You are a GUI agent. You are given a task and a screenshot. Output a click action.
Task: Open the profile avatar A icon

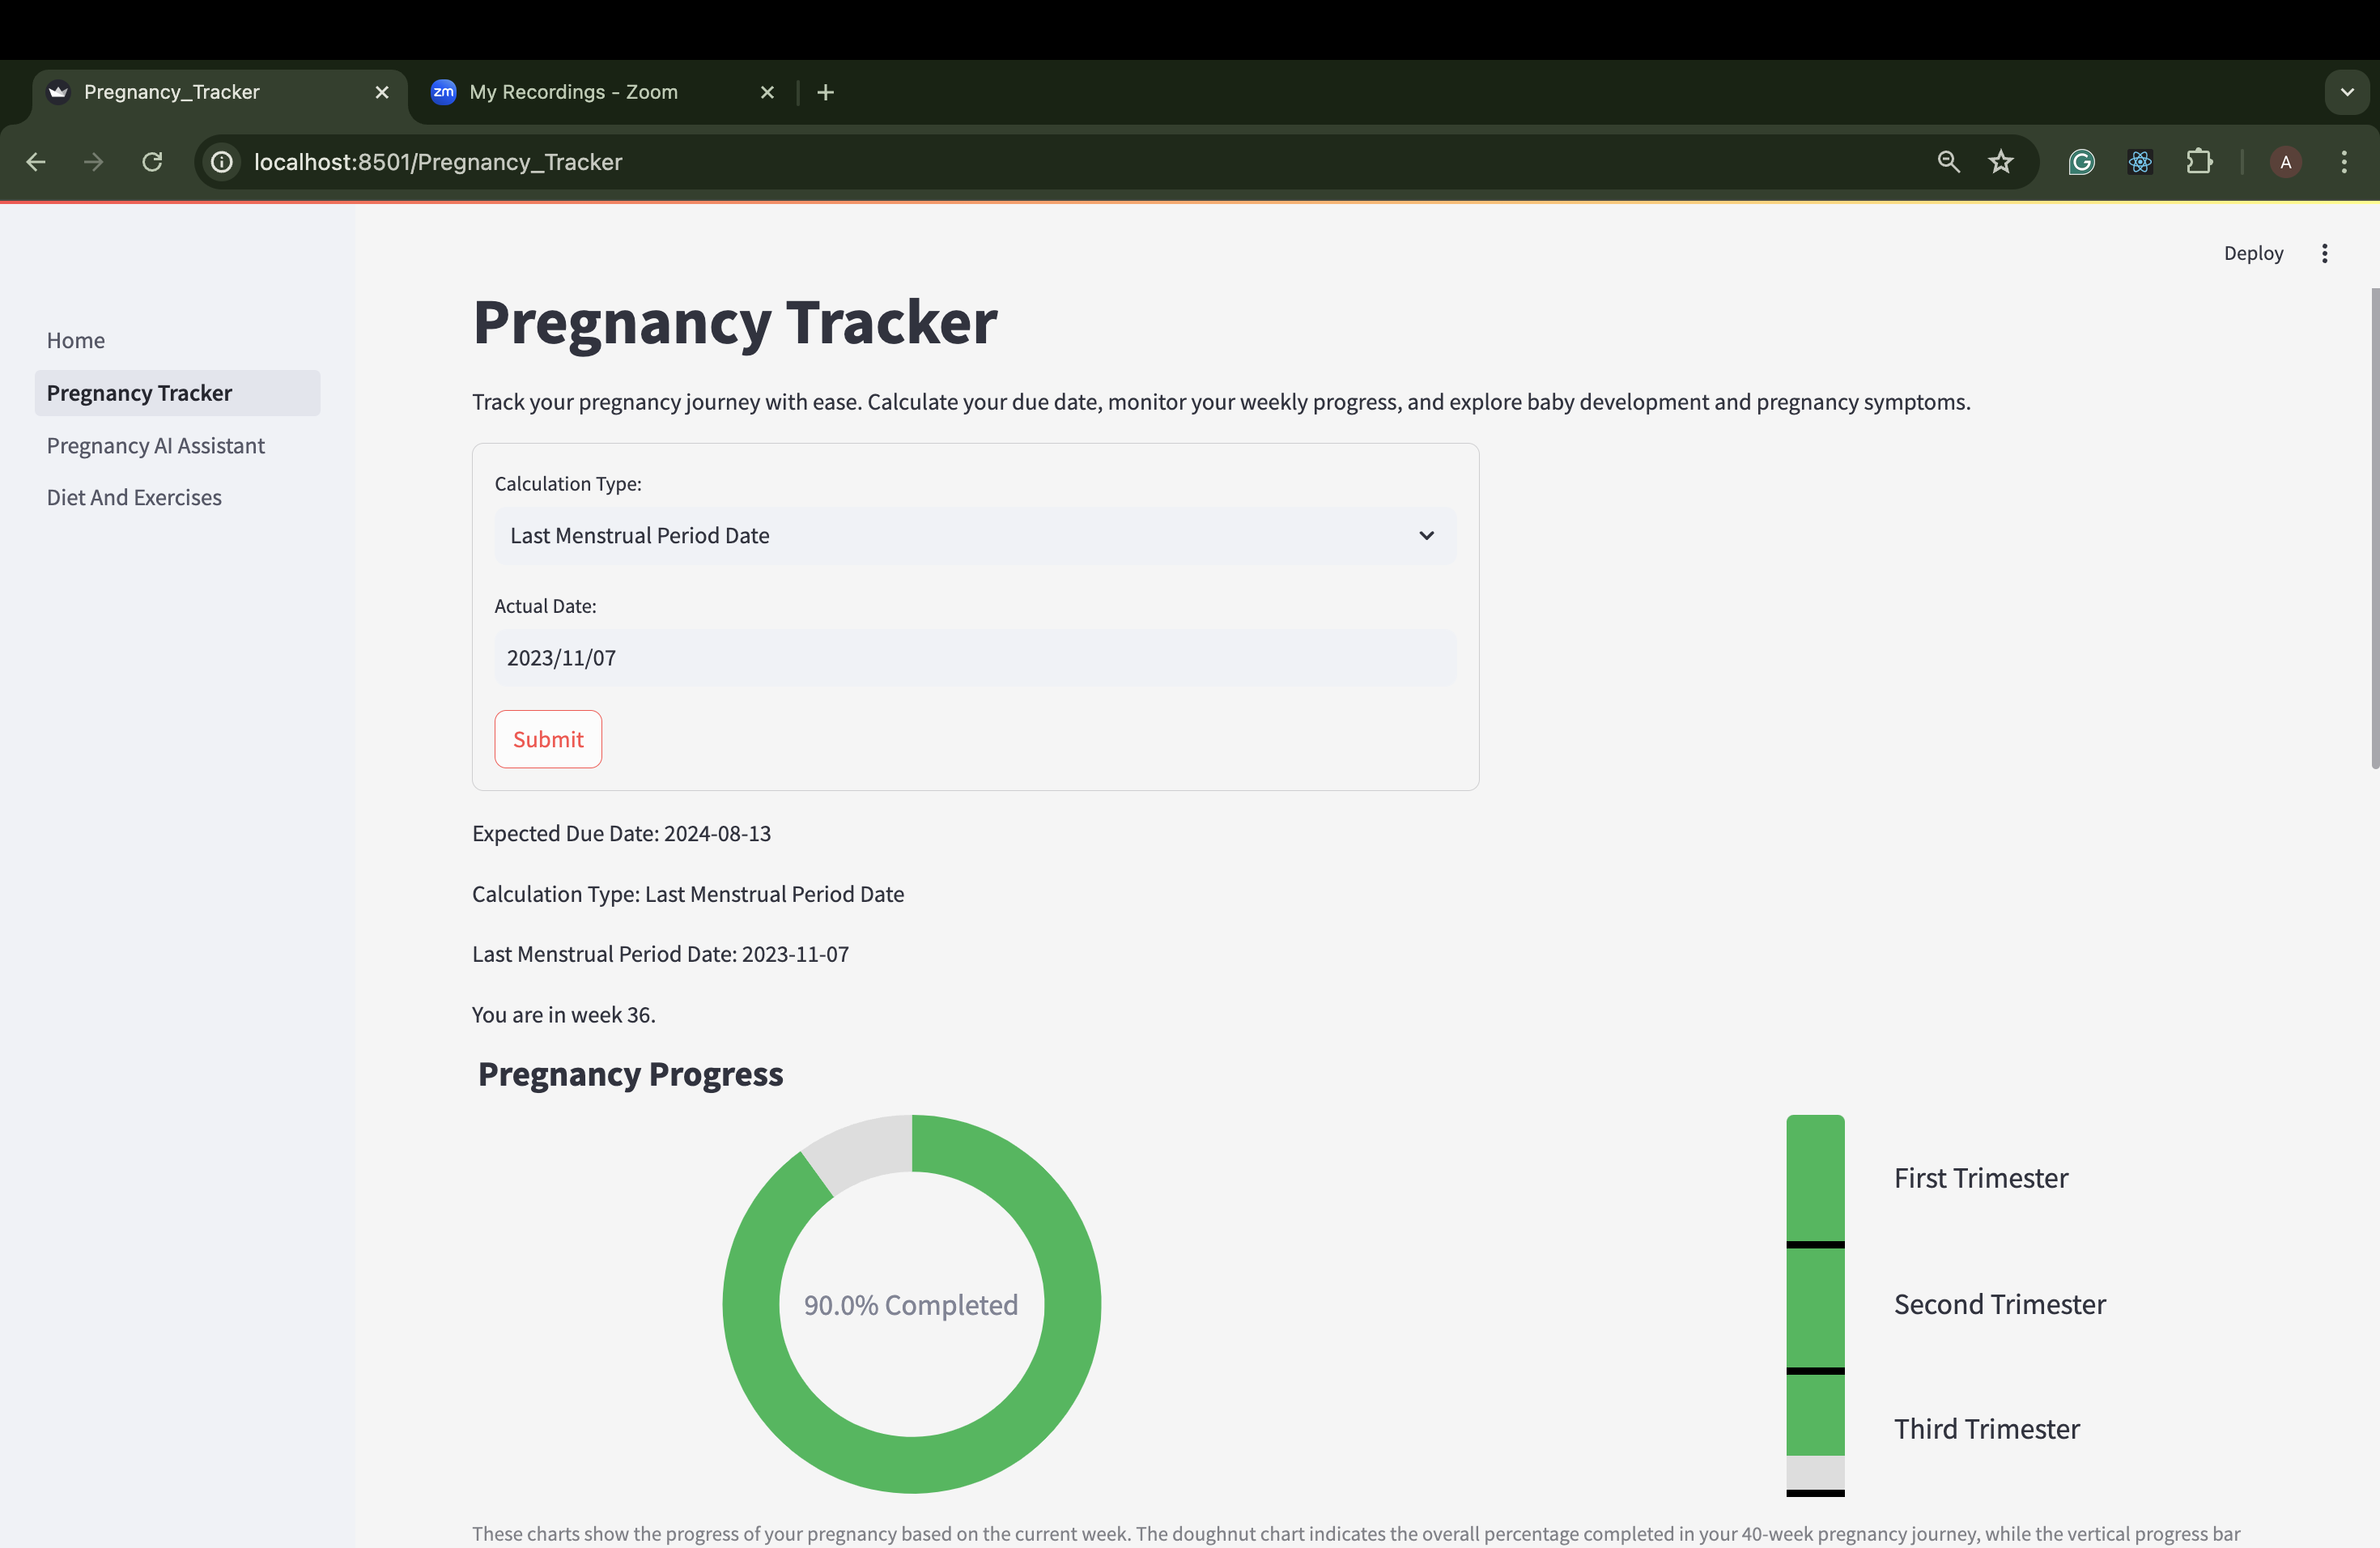pos(2285,162)
